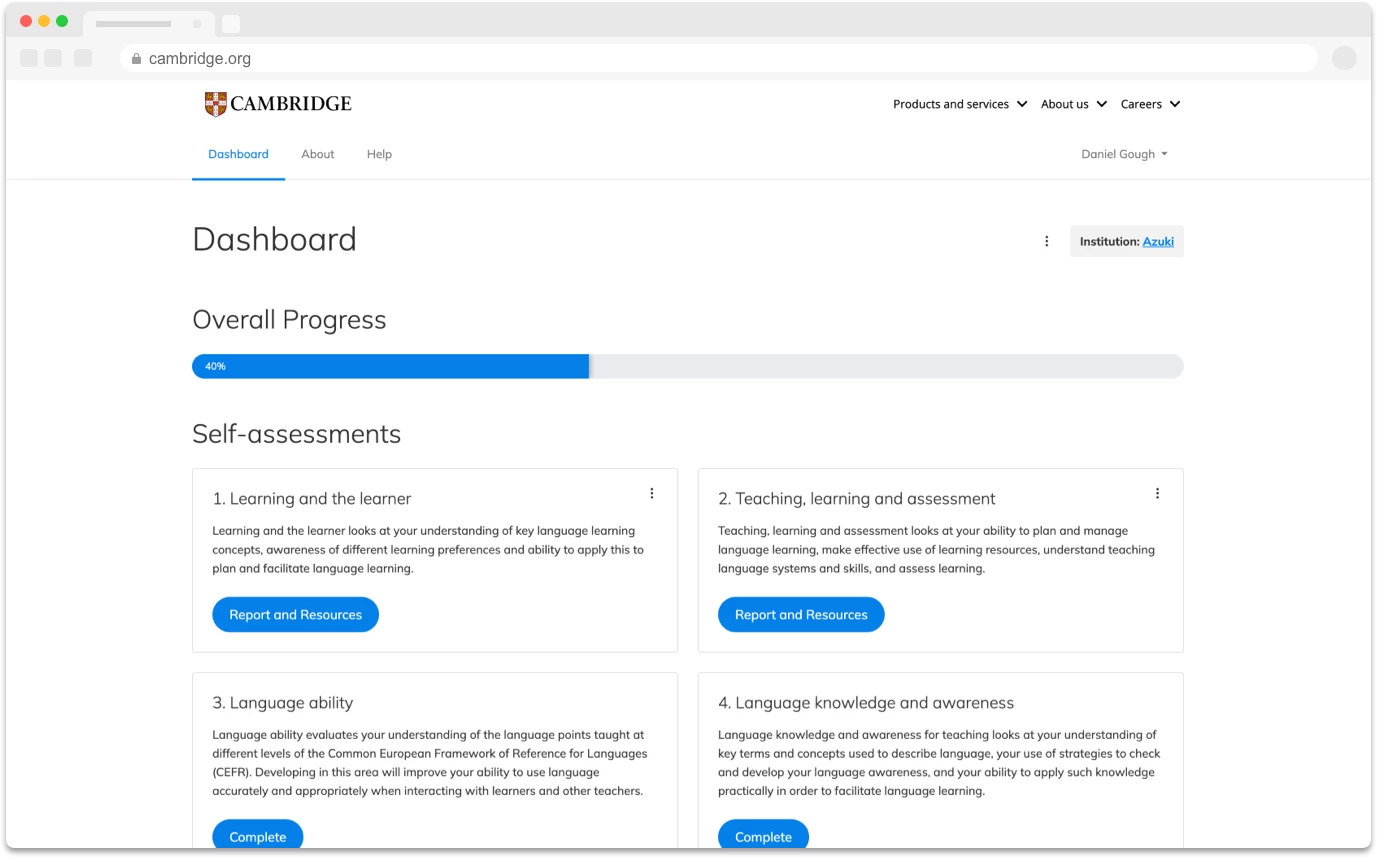This screenshot has width=1377, height=858.
Task: Open the Azuki institution link
Action: tap(1157, 241)
